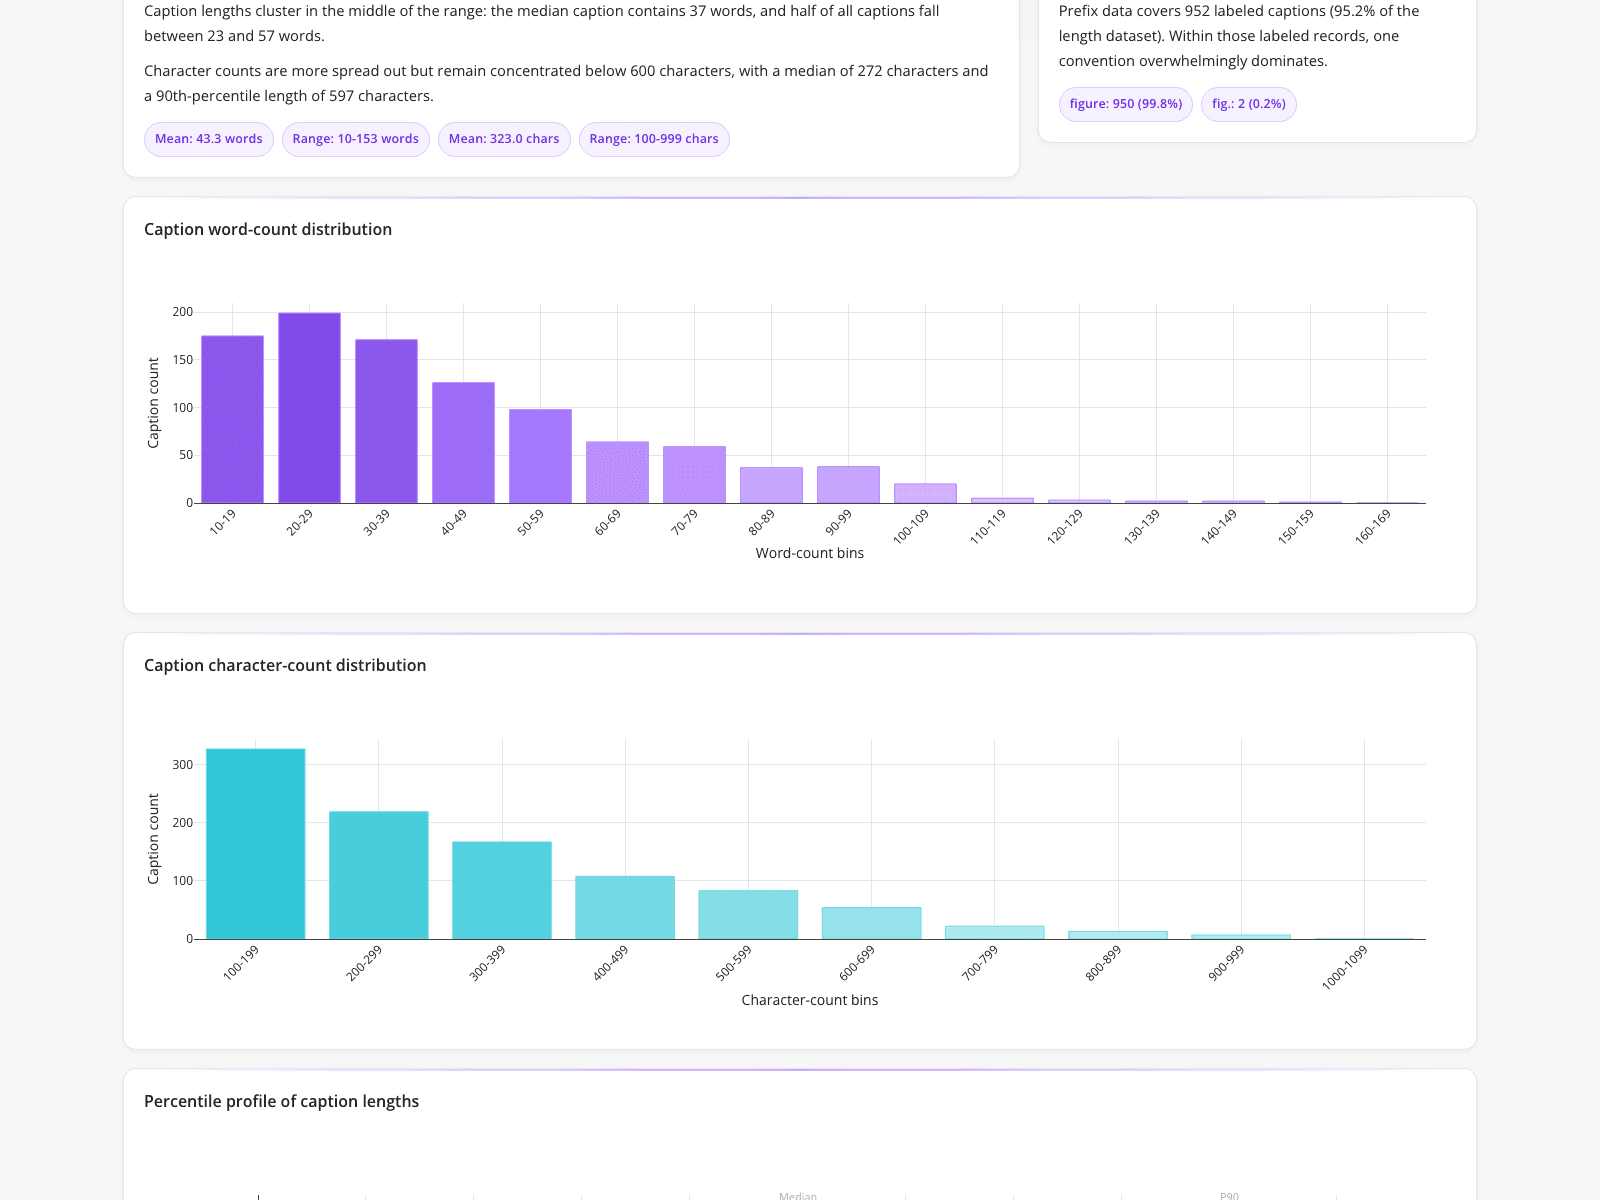This screenshot has height=1200, width=1600.
Task: Click the 'Word-count bins' axis label
Action: 810,553
